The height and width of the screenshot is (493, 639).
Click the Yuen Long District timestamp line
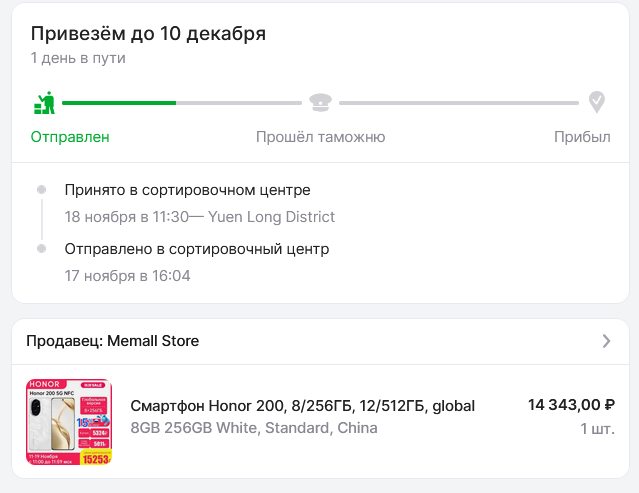pyautogui.click(x=199, y=217)
